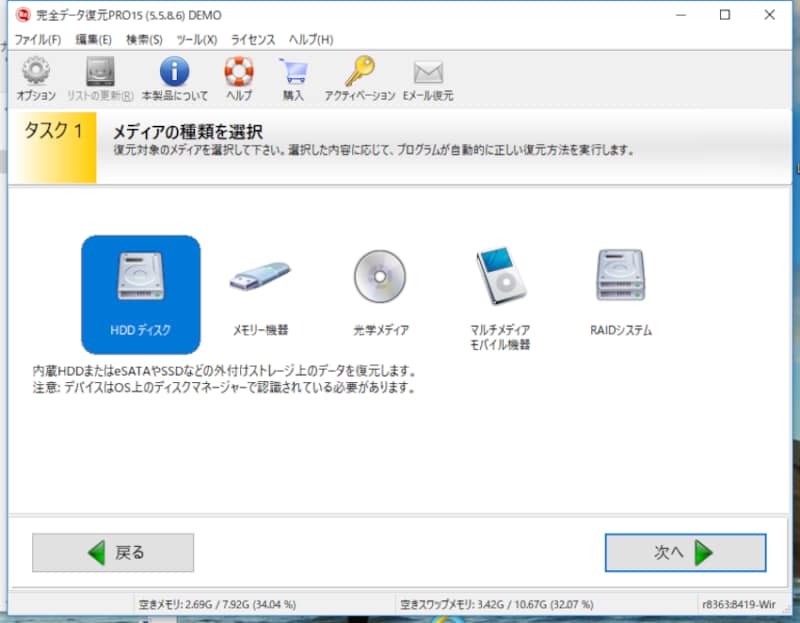The height and width of the screenshot is (623, 800).
Task: Click the 内蔵HDDまたはeSATA description line
Action: (224, 370)
